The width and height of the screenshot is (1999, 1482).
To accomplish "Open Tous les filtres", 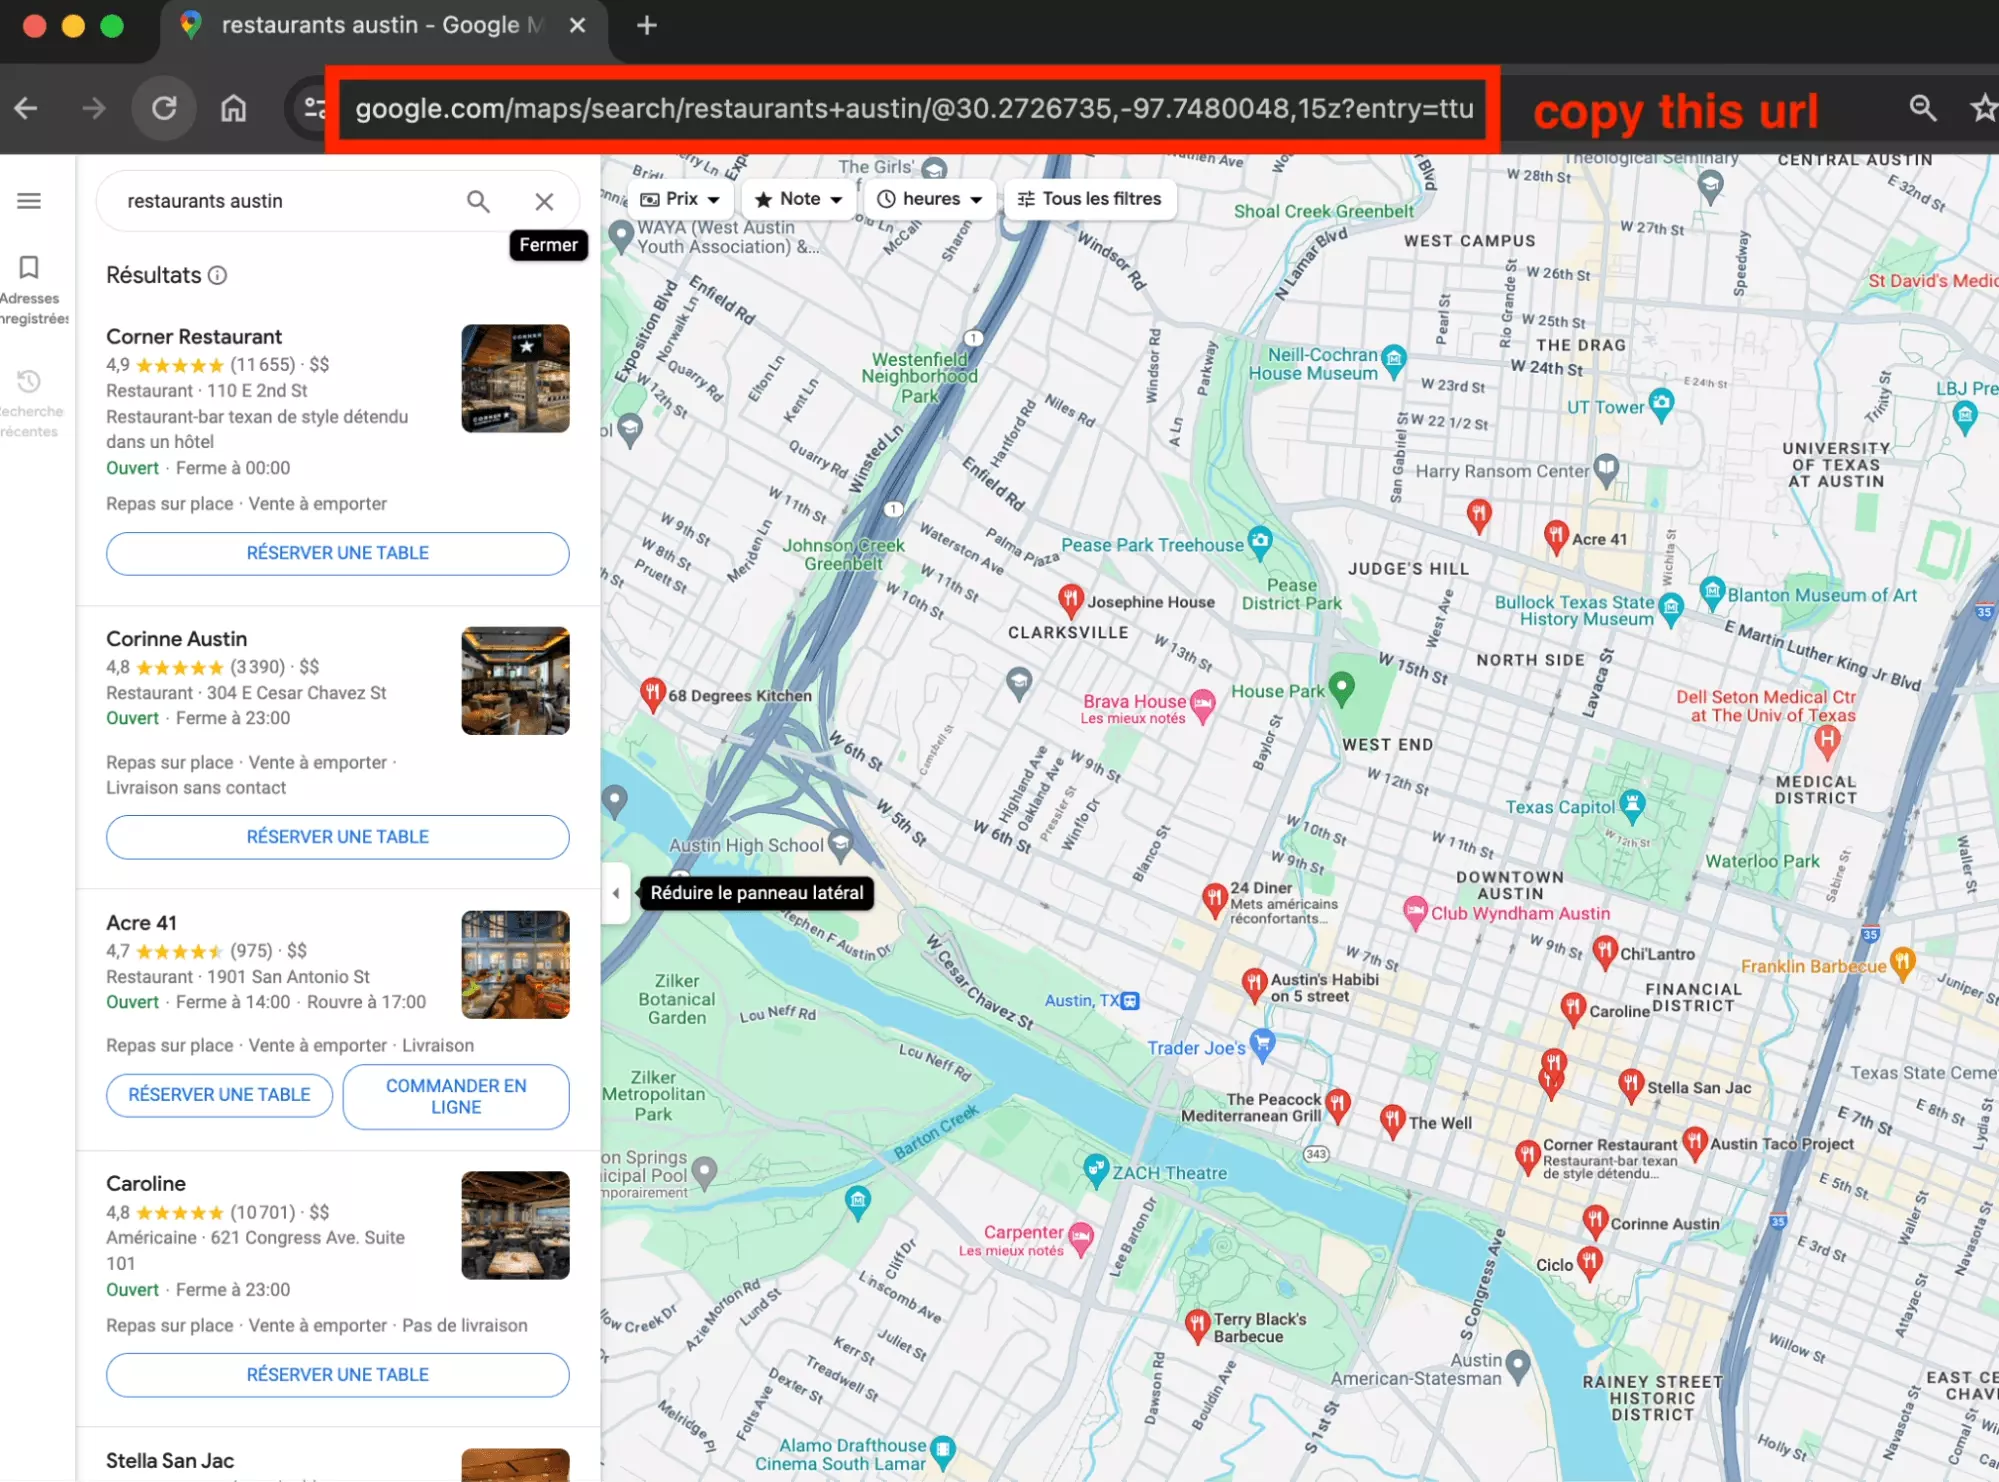I will point(1089,198).
